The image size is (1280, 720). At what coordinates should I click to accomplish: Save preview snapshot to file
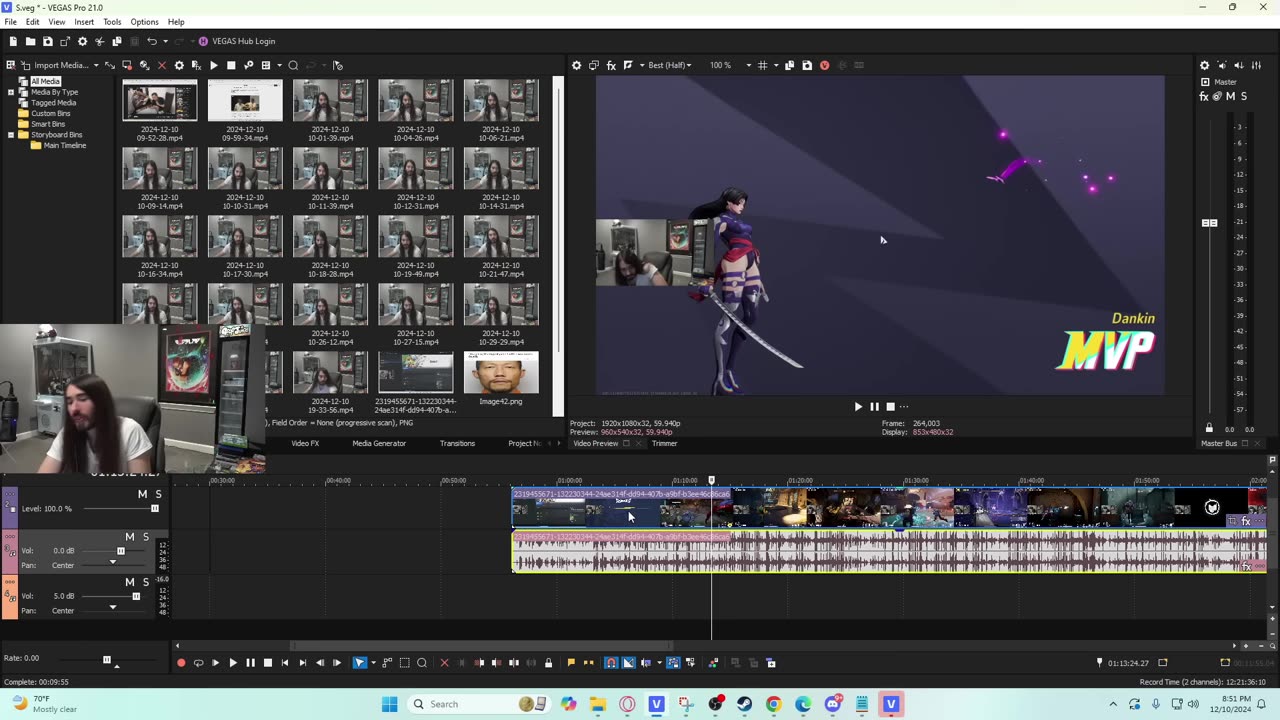click(x=807, y=65)
